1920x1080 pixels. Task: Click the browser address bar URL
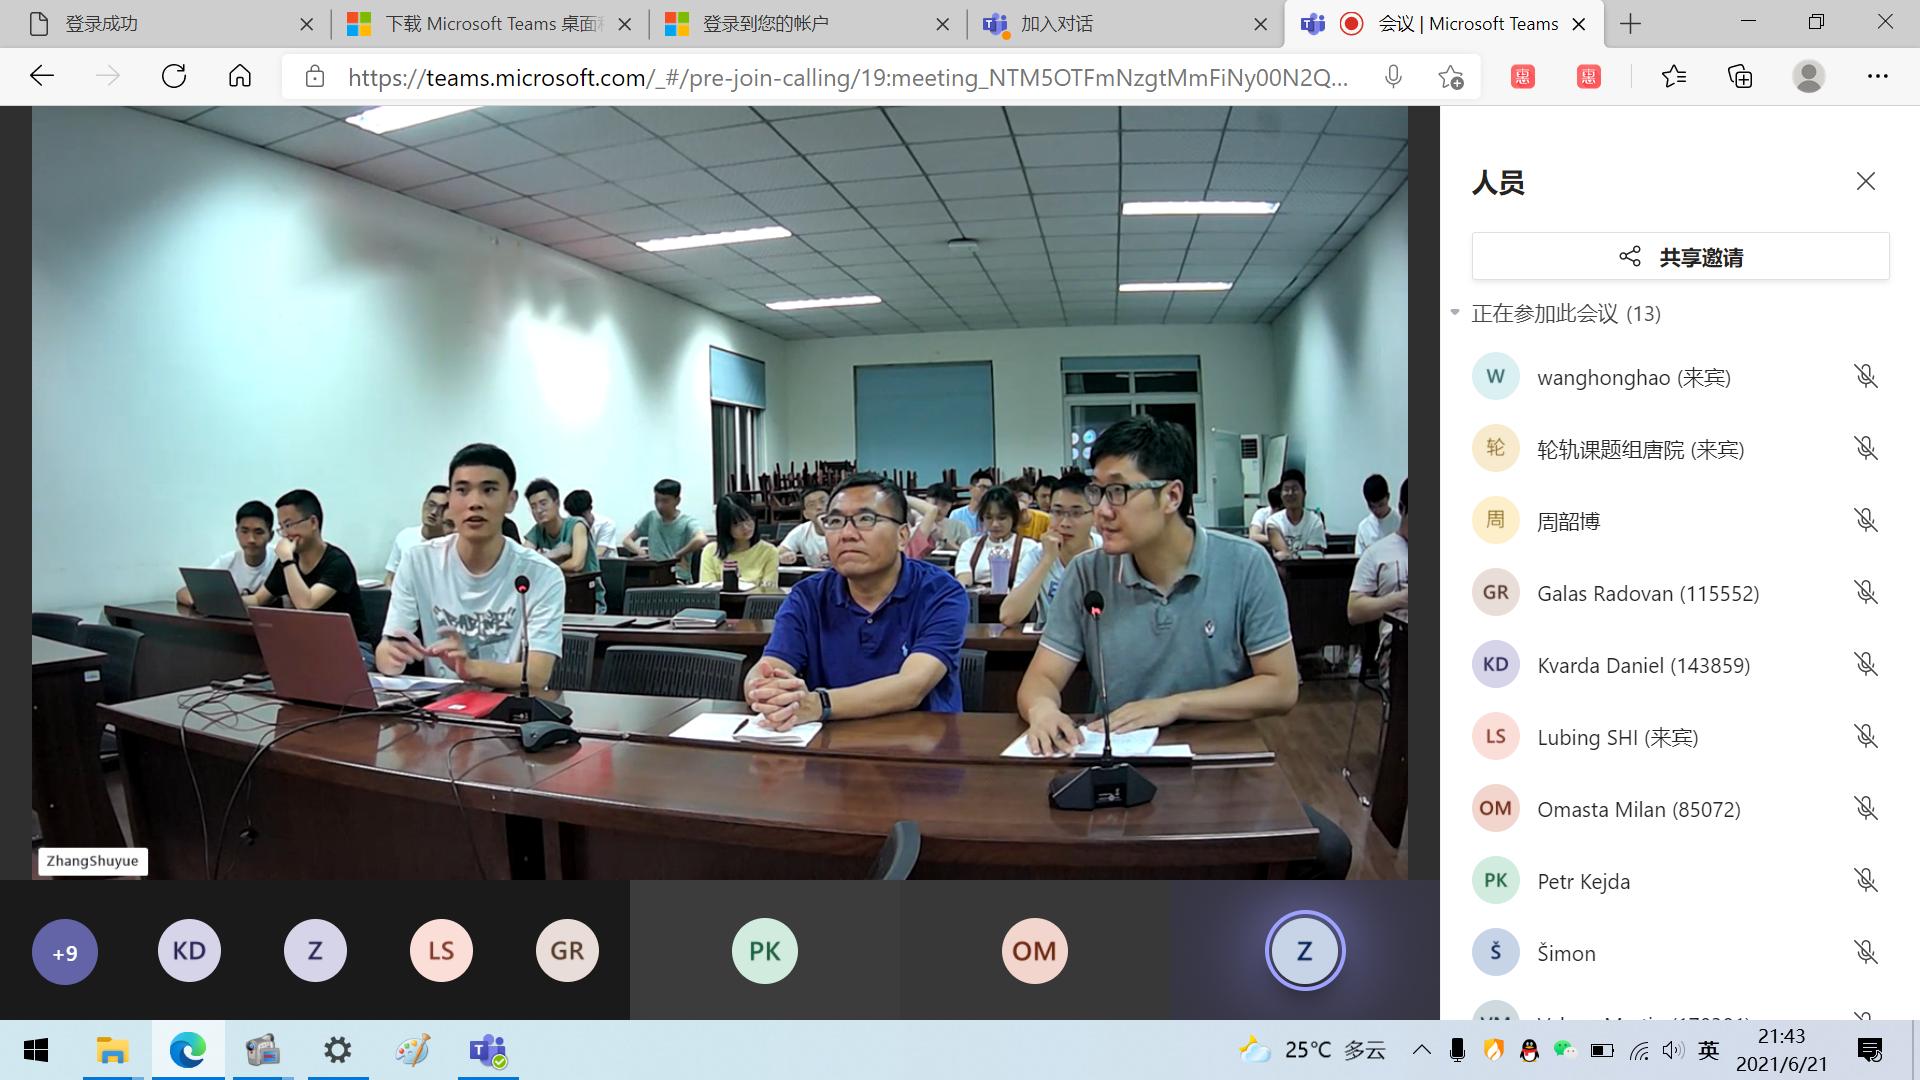coord(850,77)
